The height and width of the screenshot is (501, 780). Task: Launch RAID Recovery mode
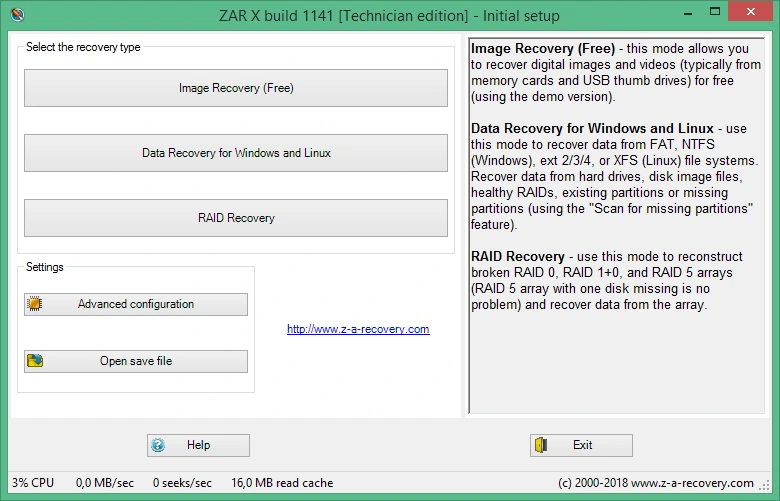click(x=236, y=218)
